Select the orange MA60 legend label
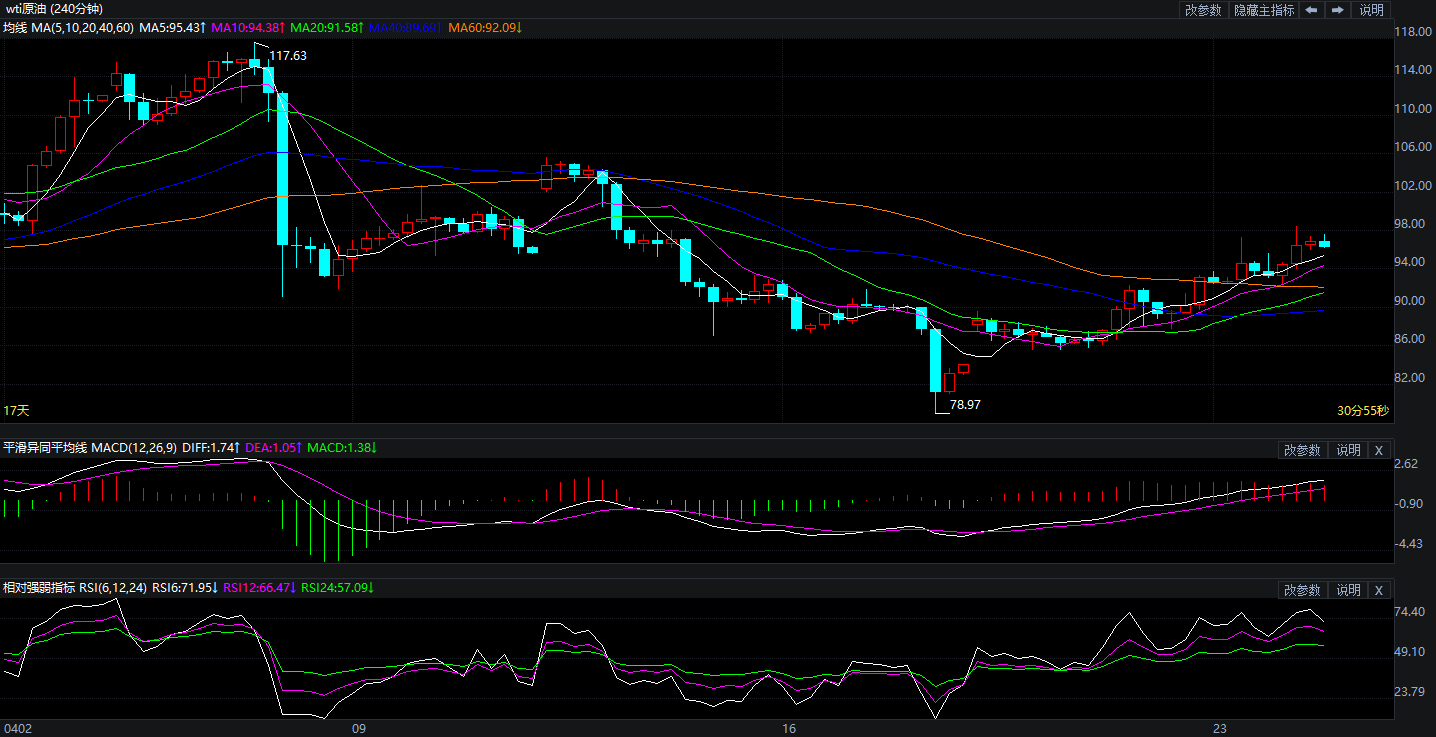Viewport: 1436px width, 737px height. (x=485, y=28)
